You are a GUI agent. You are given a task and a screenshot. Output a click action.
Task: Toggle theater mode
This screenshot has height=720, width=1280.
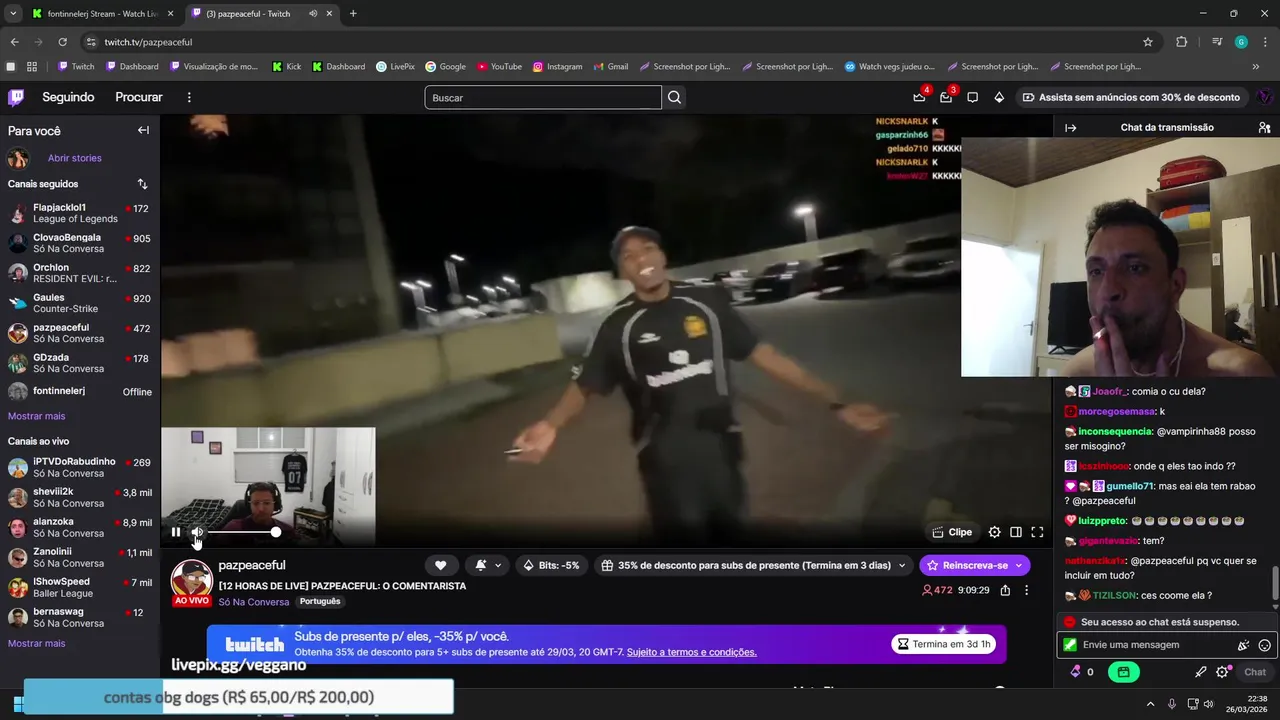tap(1016, 532)
